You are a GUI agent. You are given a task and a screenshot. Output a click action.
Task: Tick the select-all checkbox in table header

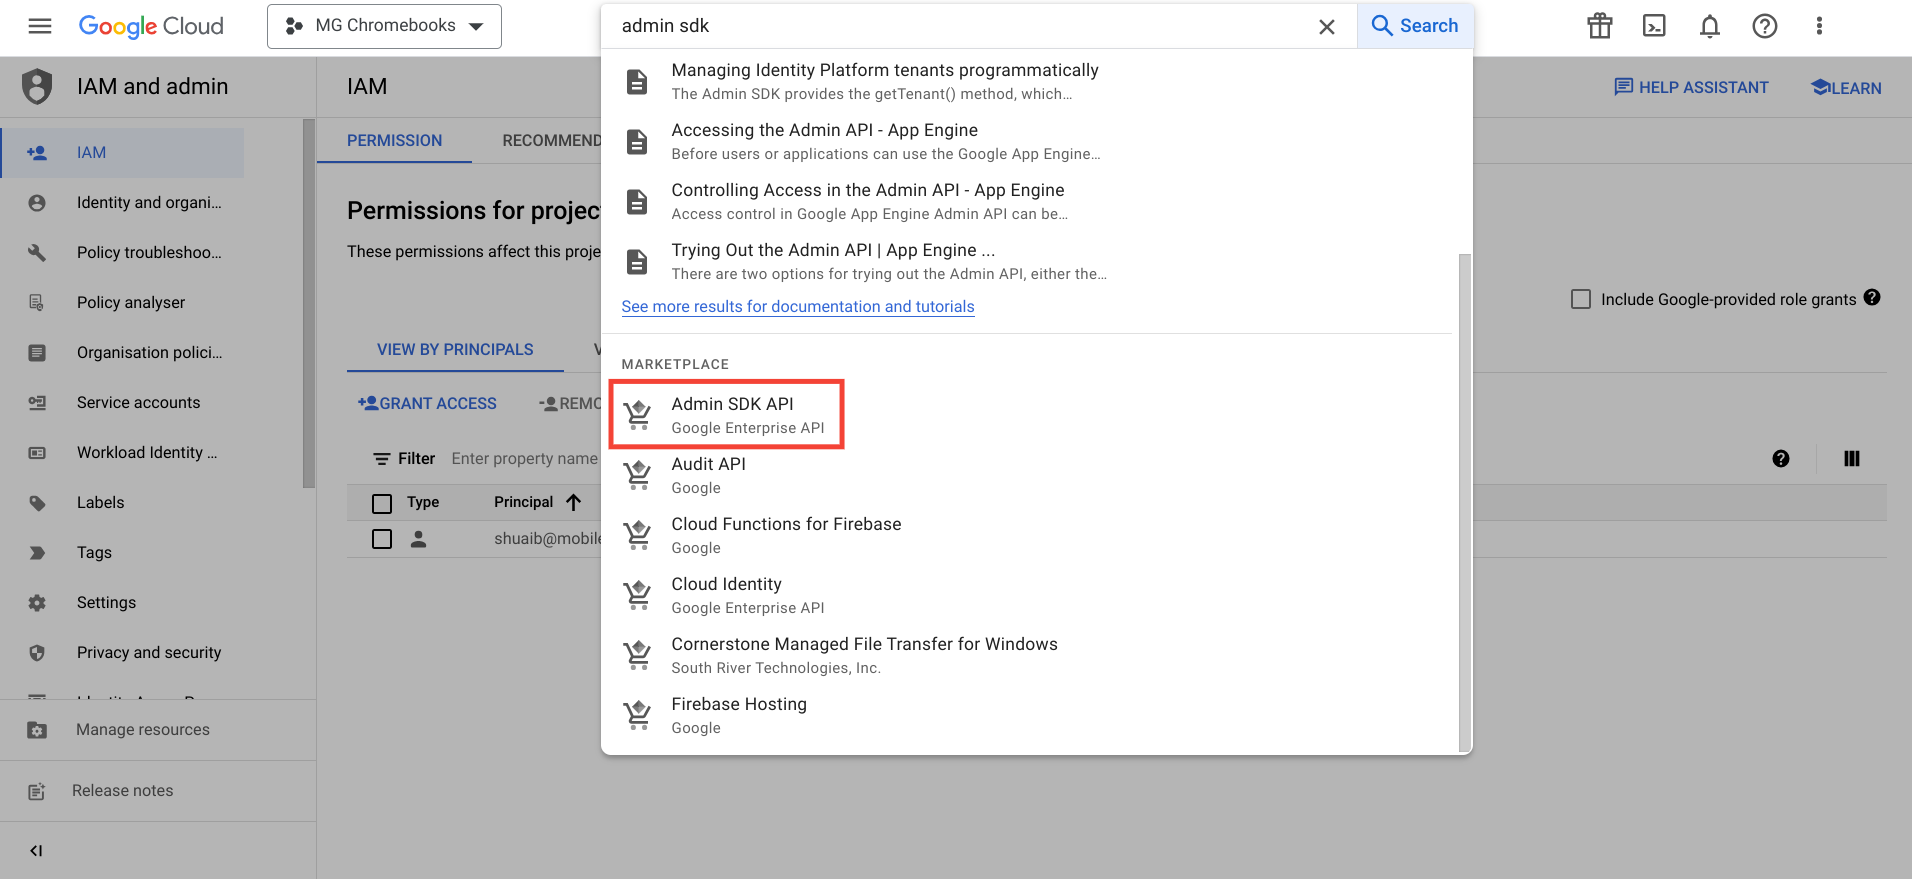point(382,503)
